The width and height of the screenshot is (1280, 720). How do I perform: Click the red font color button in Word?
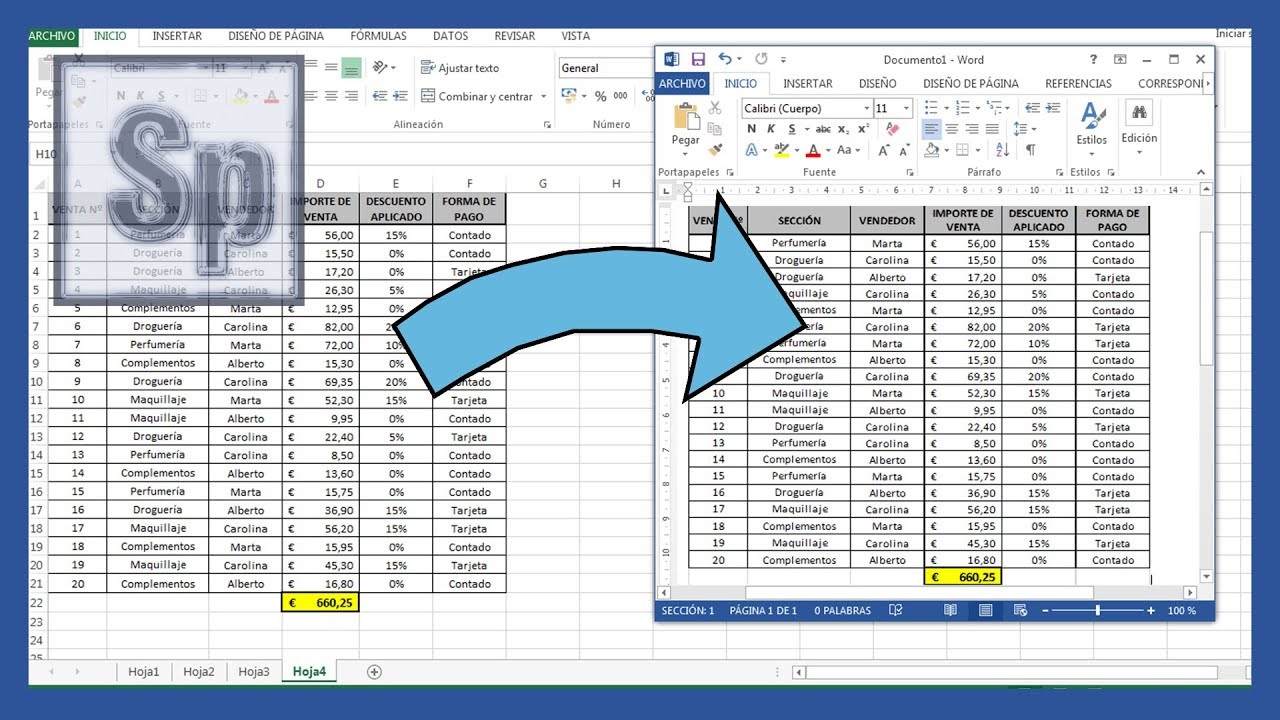(813, 150)
